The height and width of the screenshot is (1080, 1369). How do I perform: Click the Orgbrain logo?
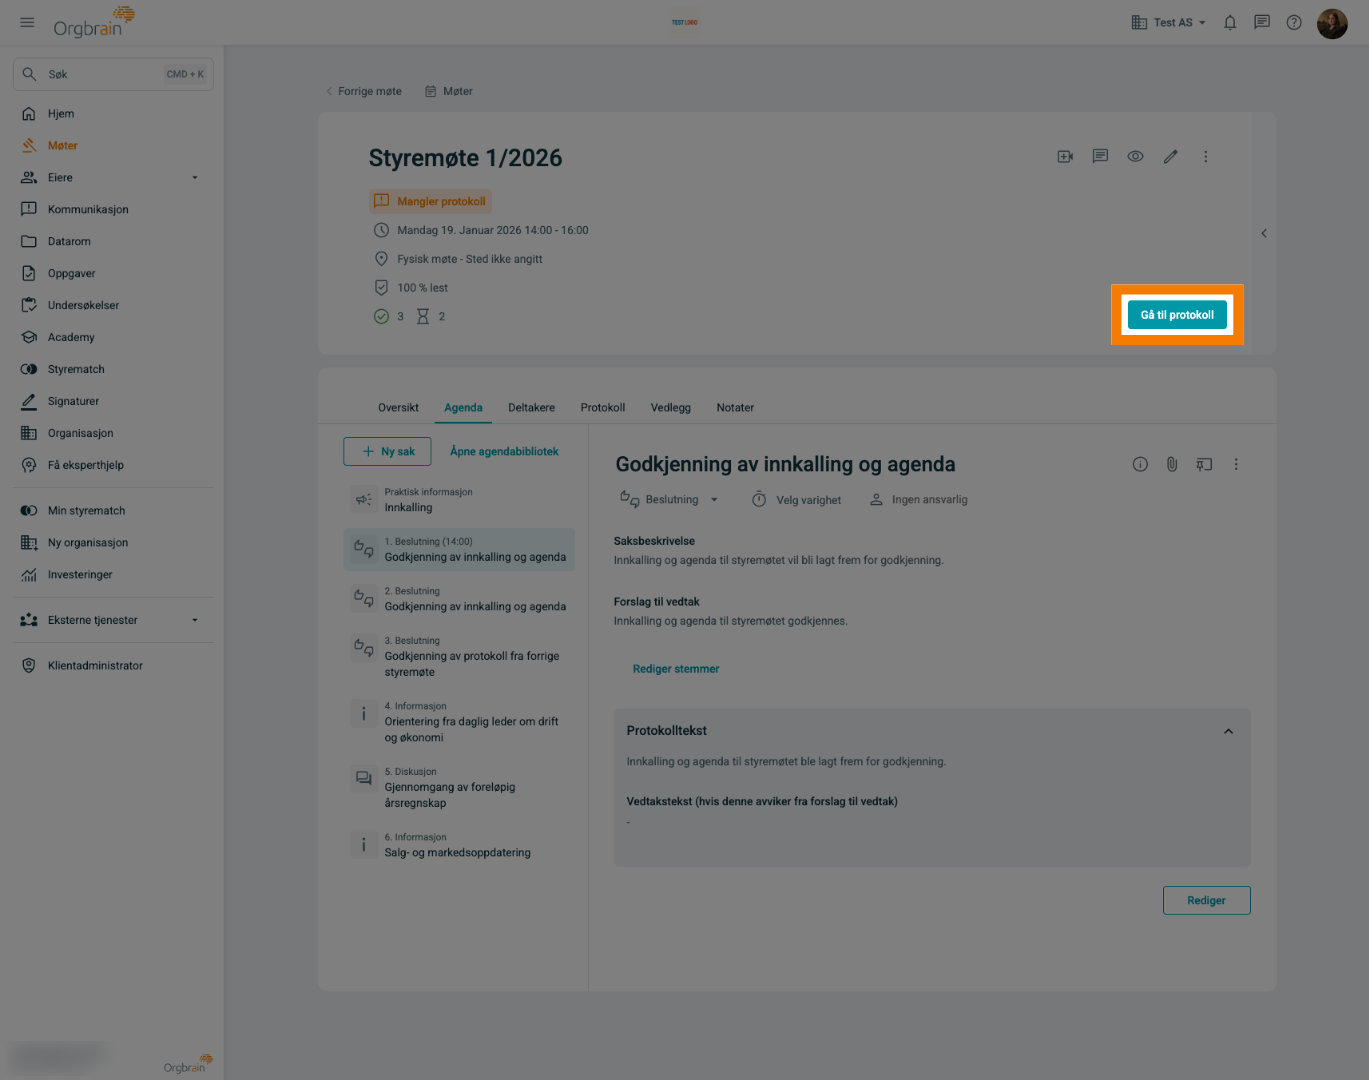point(94,22)
